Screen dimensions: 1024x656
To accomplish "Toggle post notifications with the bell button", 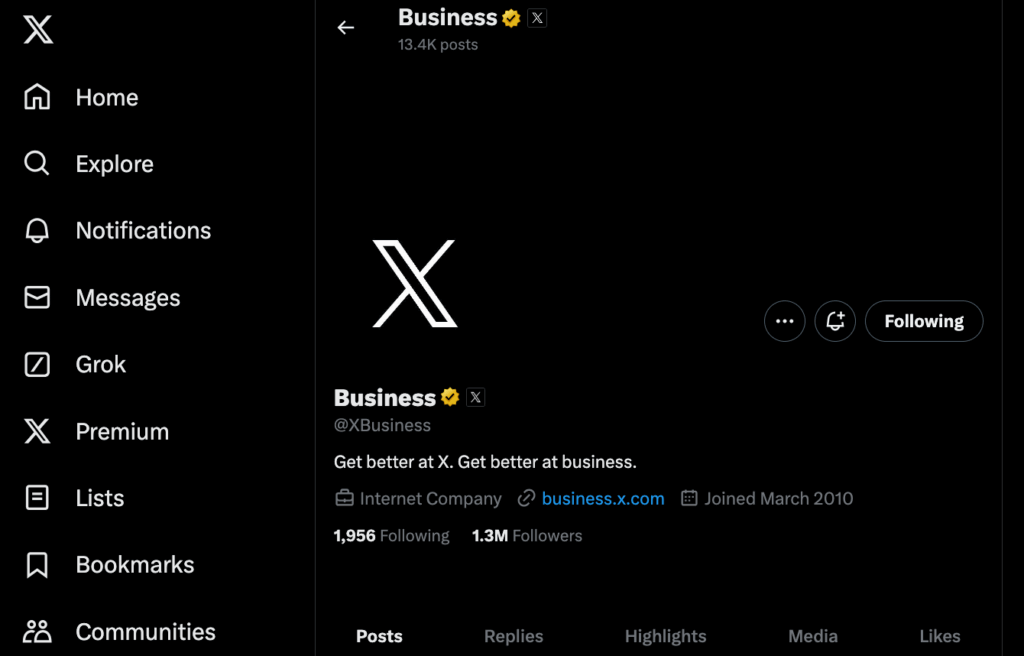I will [835, 321].
